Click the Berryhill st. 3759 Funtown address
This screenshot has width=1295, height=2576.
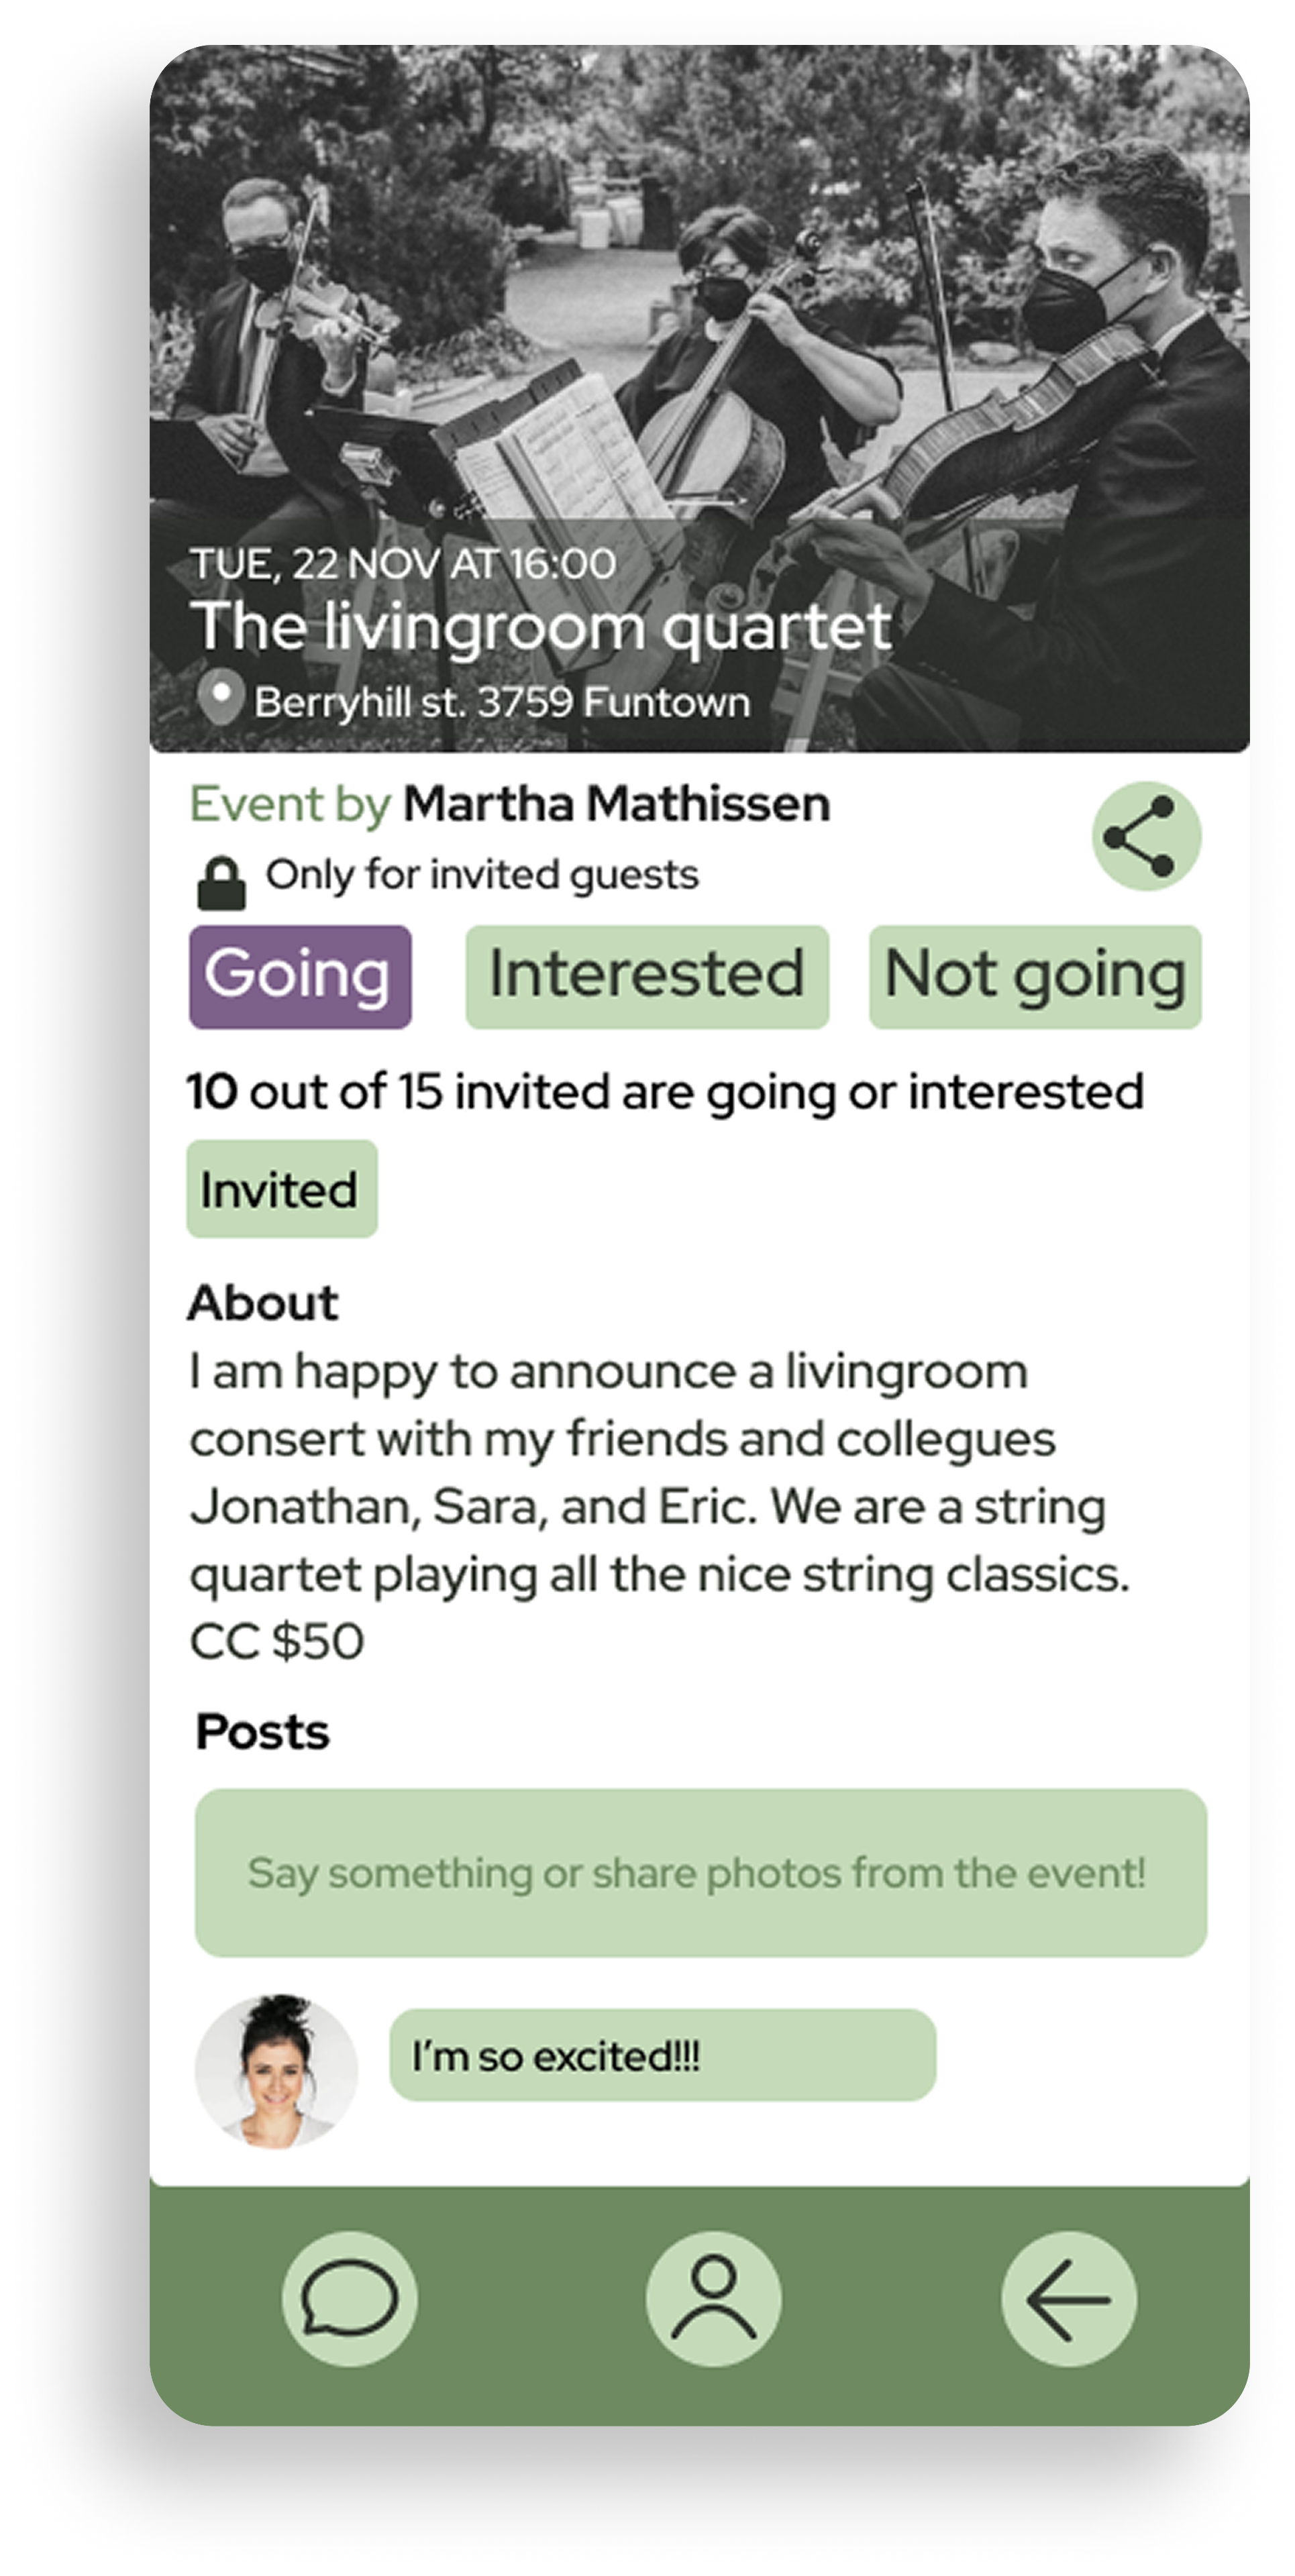pyautogui.click(x=501, y=702)
